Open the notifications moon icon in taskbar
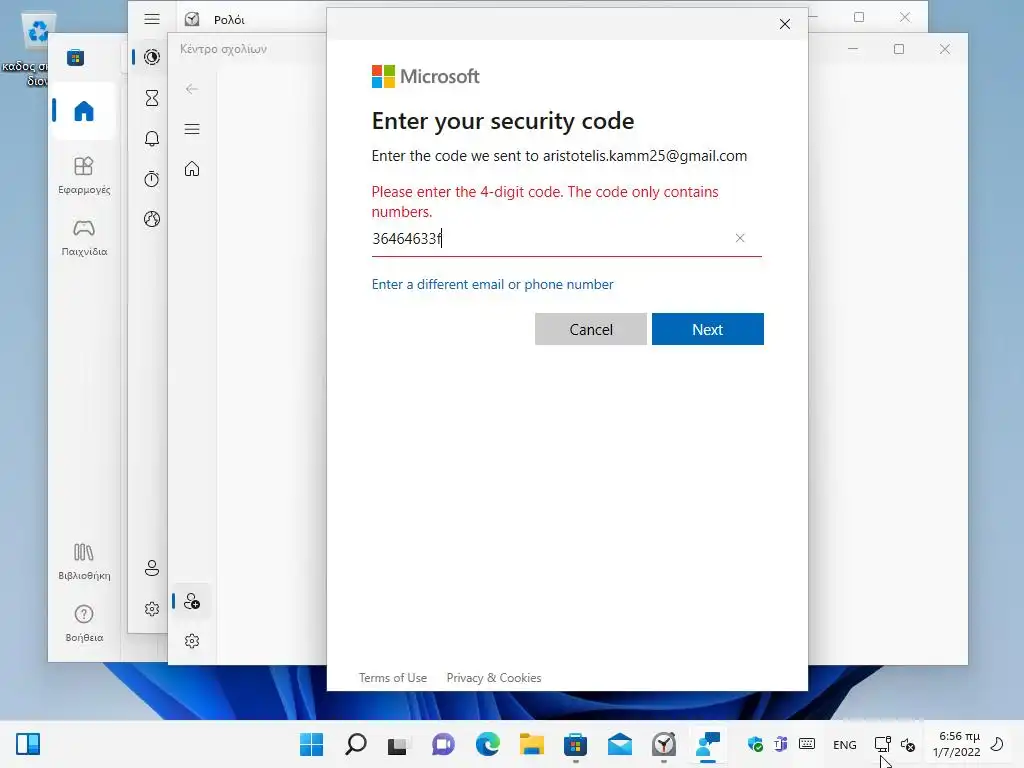 (x=997, y=743)
